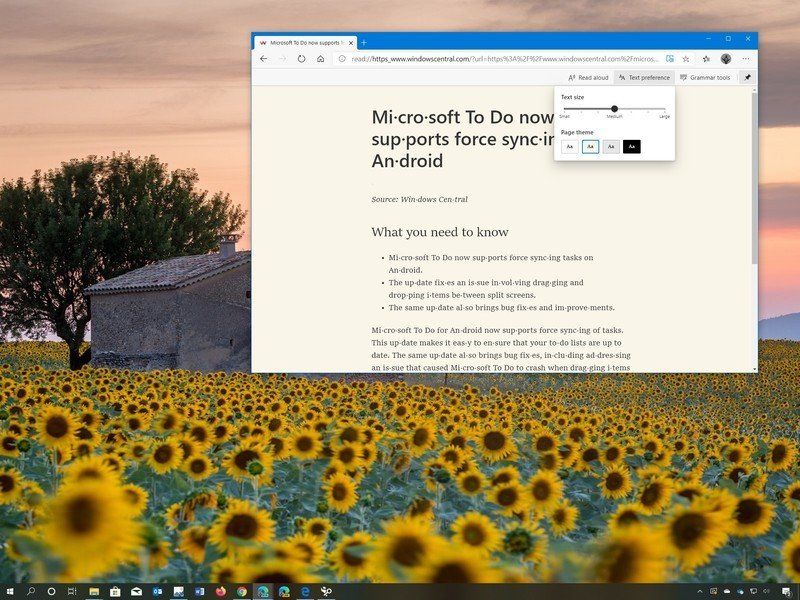Image resolution: width=800 pixels, height=600 pixels.
Task: Start Read aloud
Action: coord(588,78)
